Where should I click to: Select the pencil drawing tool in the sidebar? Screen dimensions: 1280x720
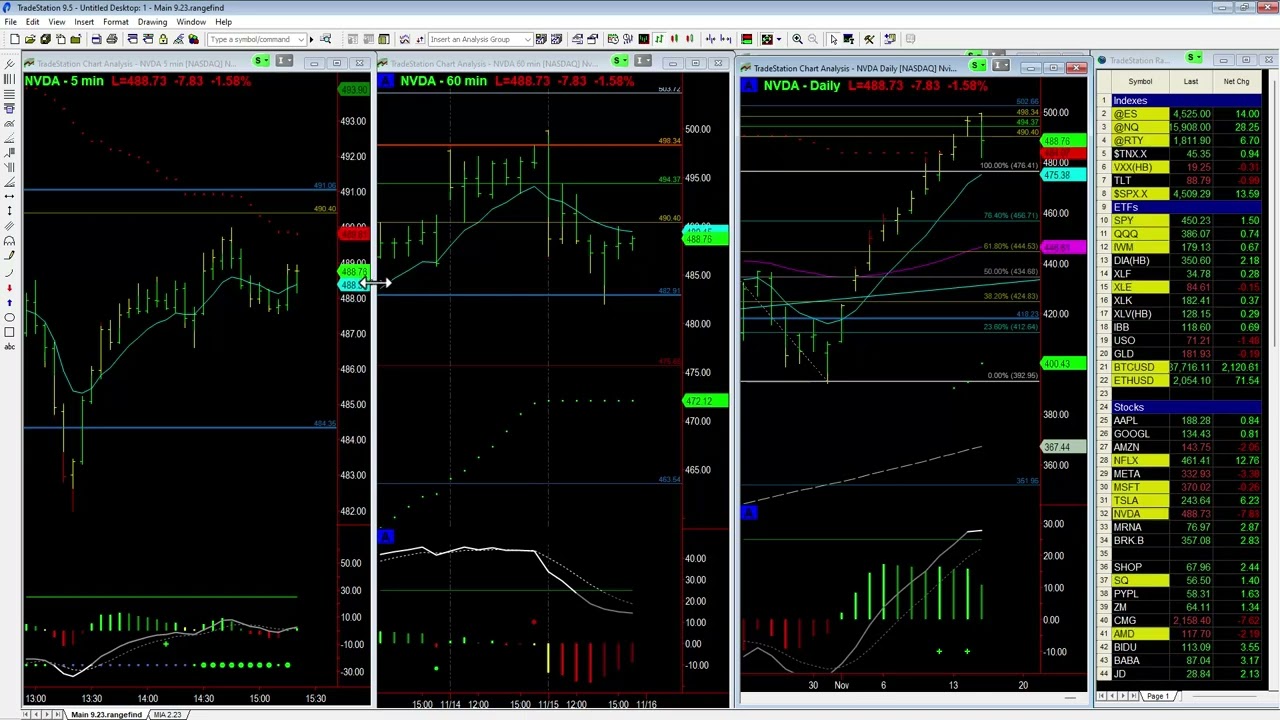9,256
